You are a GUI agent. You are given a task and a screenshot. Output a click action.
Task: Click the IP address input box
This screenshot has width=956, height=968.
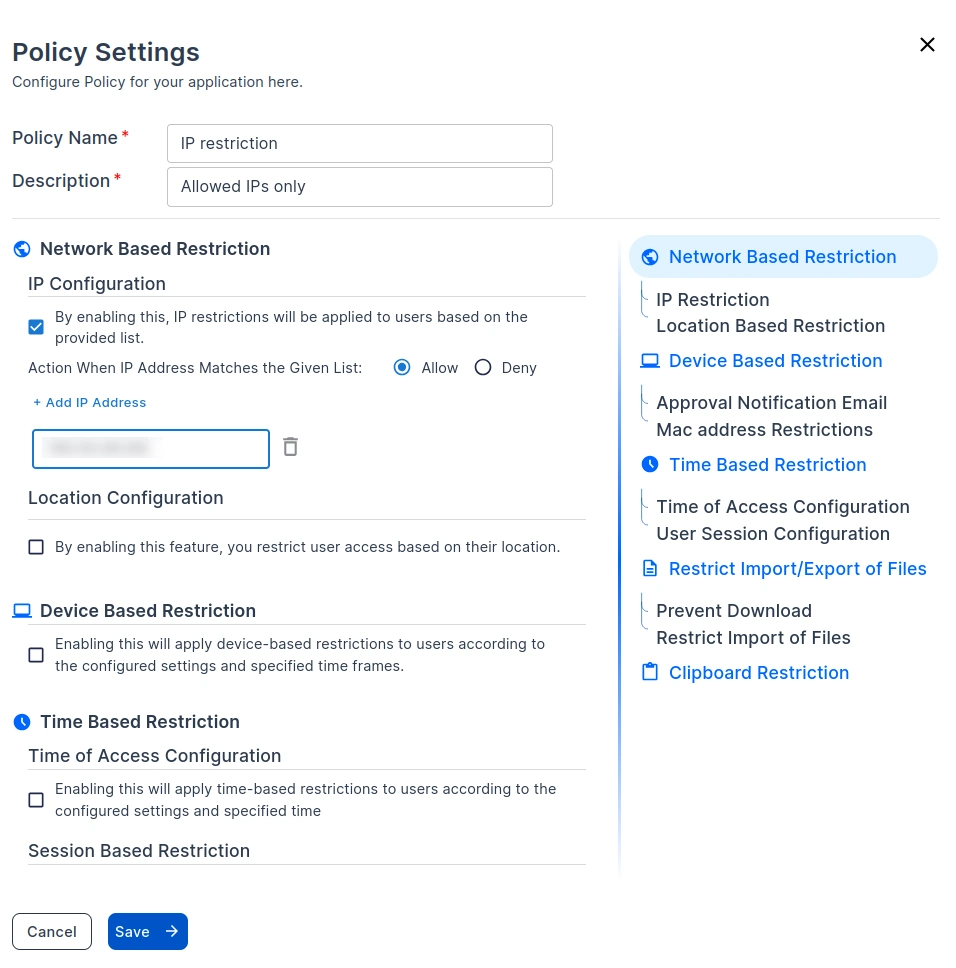pos(151,449)
